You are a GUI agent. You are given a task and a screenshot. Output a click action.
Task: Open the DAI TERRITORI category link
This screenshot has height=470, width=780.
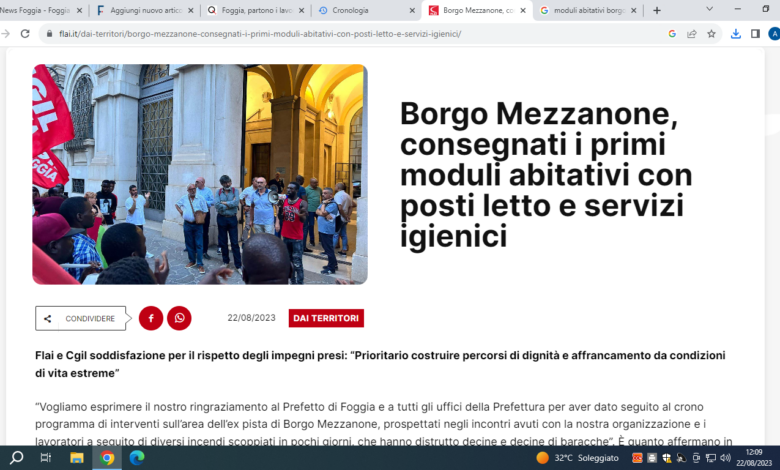[x=326, y=318]
